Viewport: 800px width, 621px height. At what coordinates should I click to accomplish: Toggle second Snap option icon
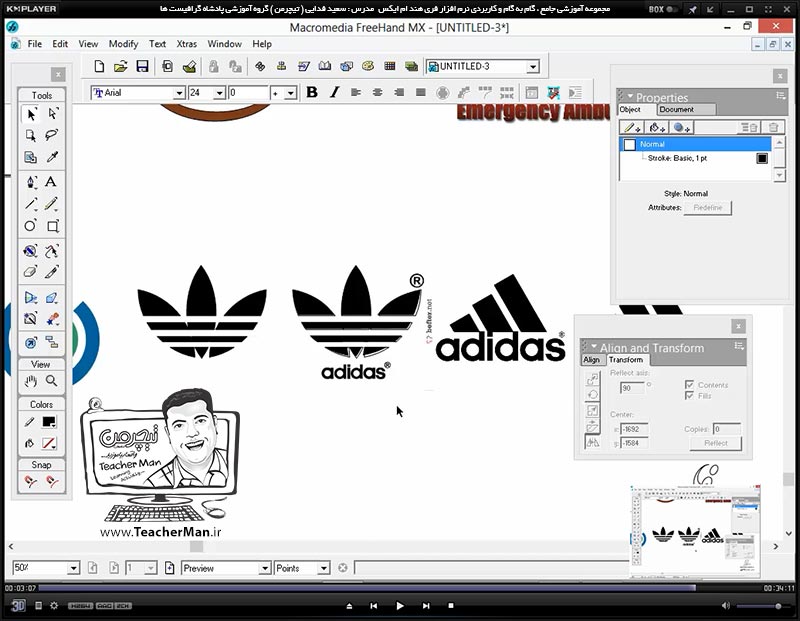tap(52, 481)
